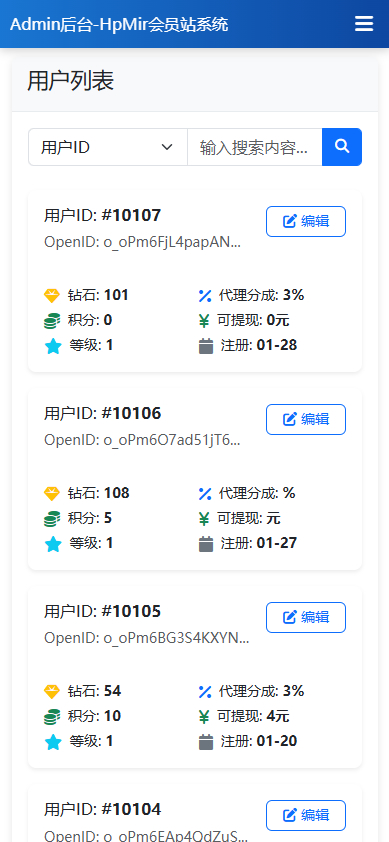Click percent icon in user #10105 card

tap(205, 691)
